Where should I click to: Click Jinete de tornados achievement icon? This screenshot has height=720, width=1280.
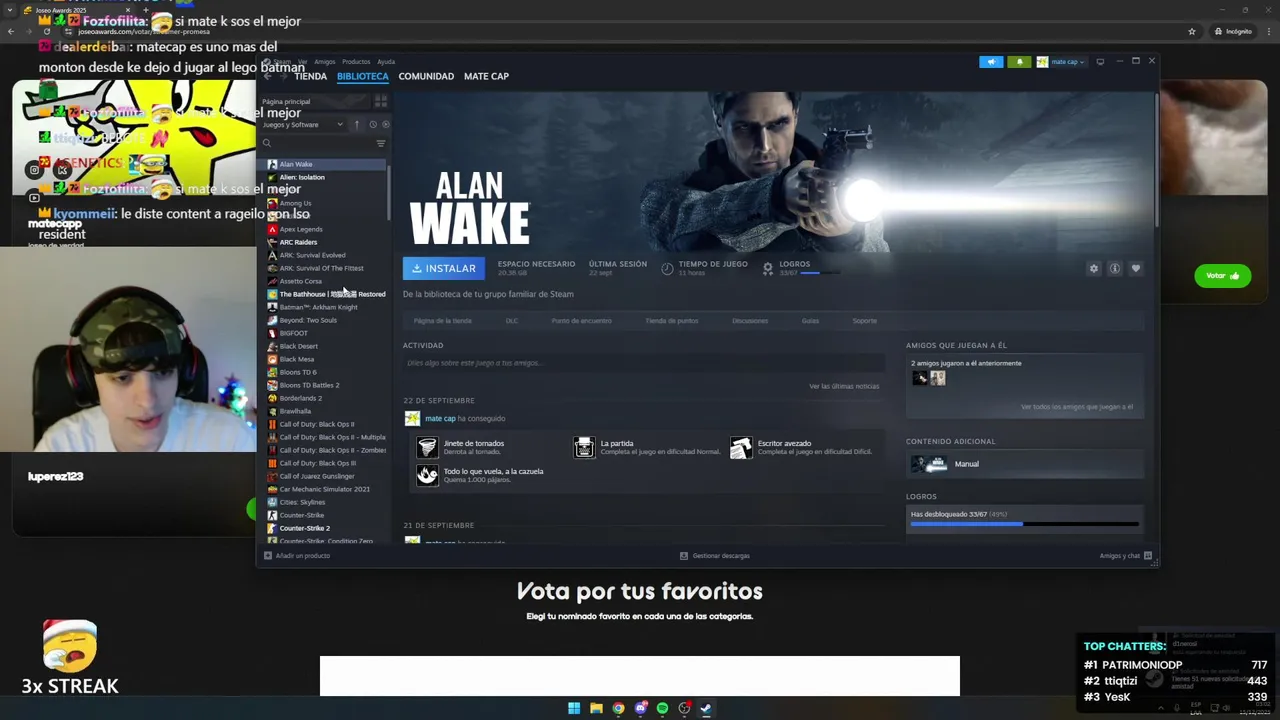point(427,447)
